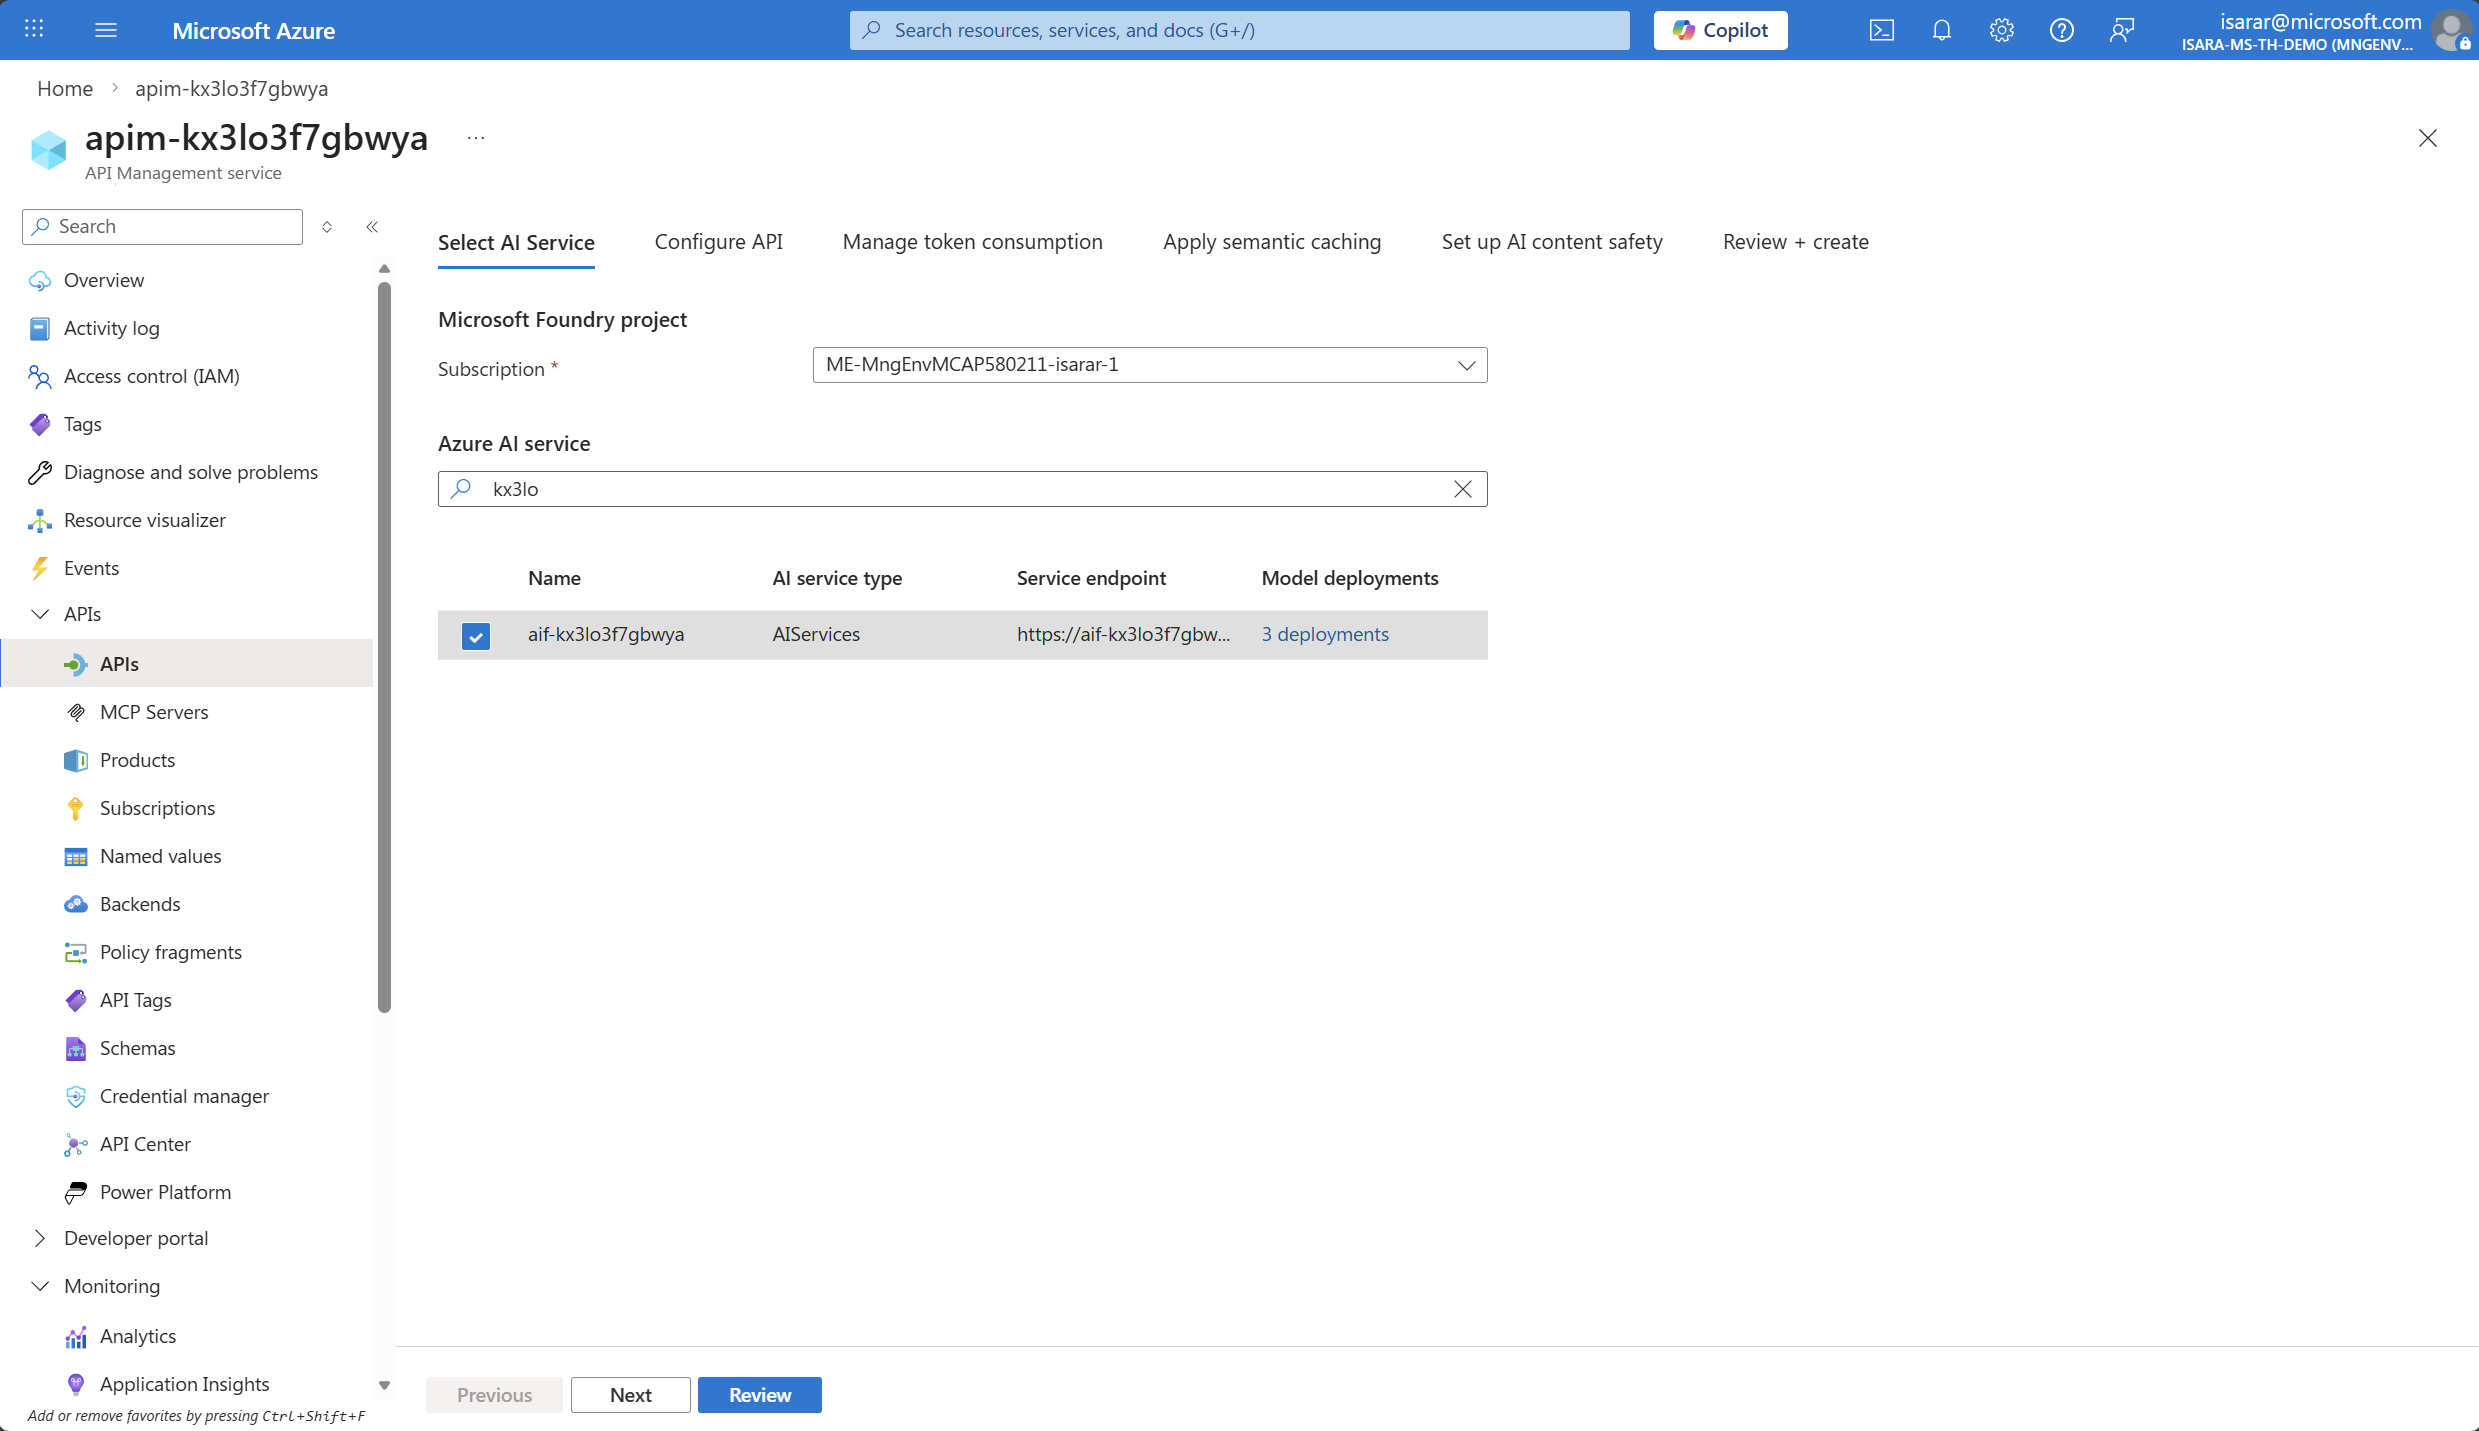Open the hamburger portal menu
The width and height of the screenshot is (2479, 1431).
106,30
